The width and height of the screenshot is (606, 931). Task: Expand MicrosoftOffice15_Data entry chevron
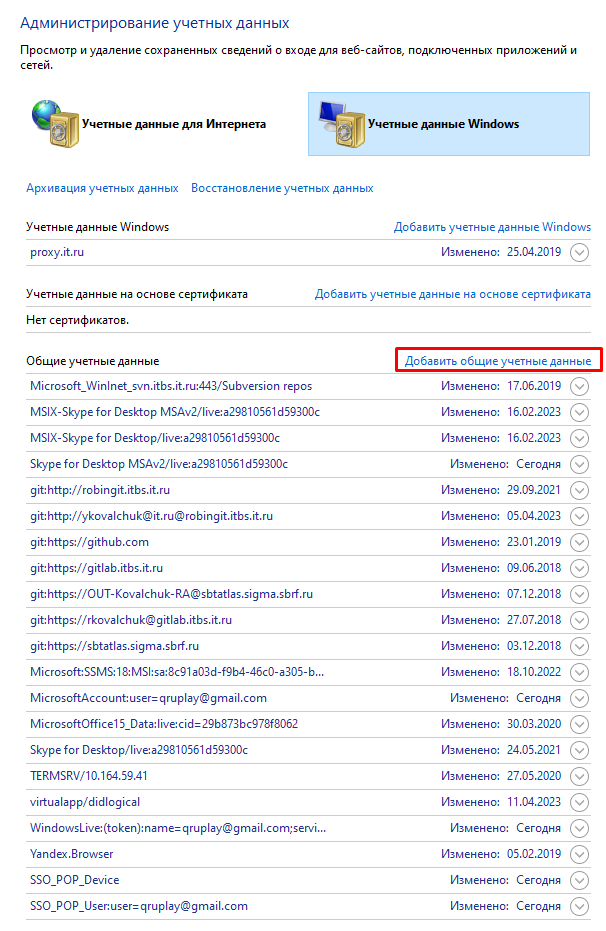pyautogui.click(x=579, y=724)
